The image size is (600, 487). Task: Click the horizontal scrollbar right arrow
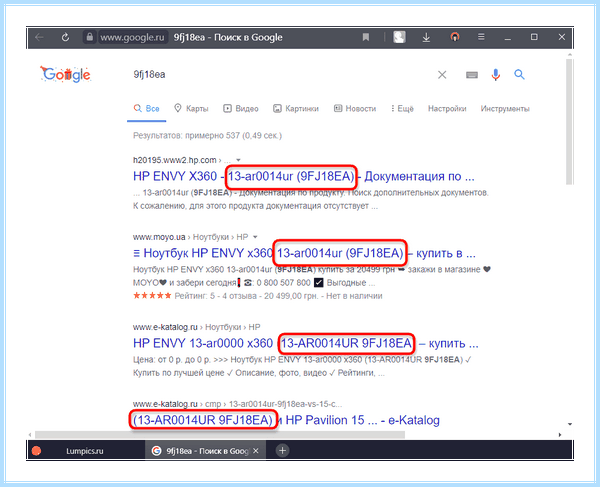coord(560,435)
